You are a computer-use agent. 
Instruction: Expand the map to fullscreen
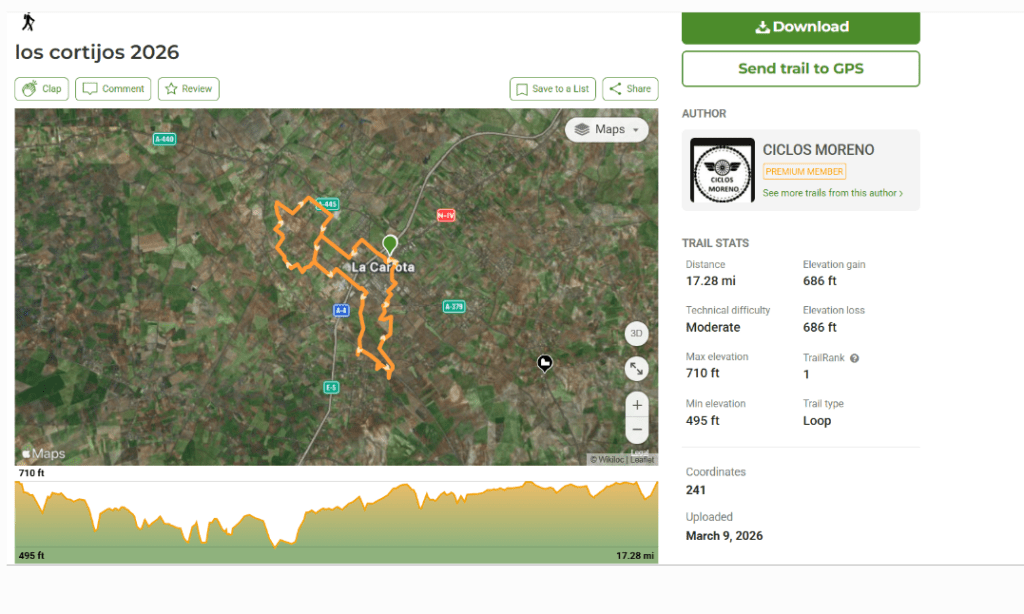pyautogui.click(x=637, y=369)
